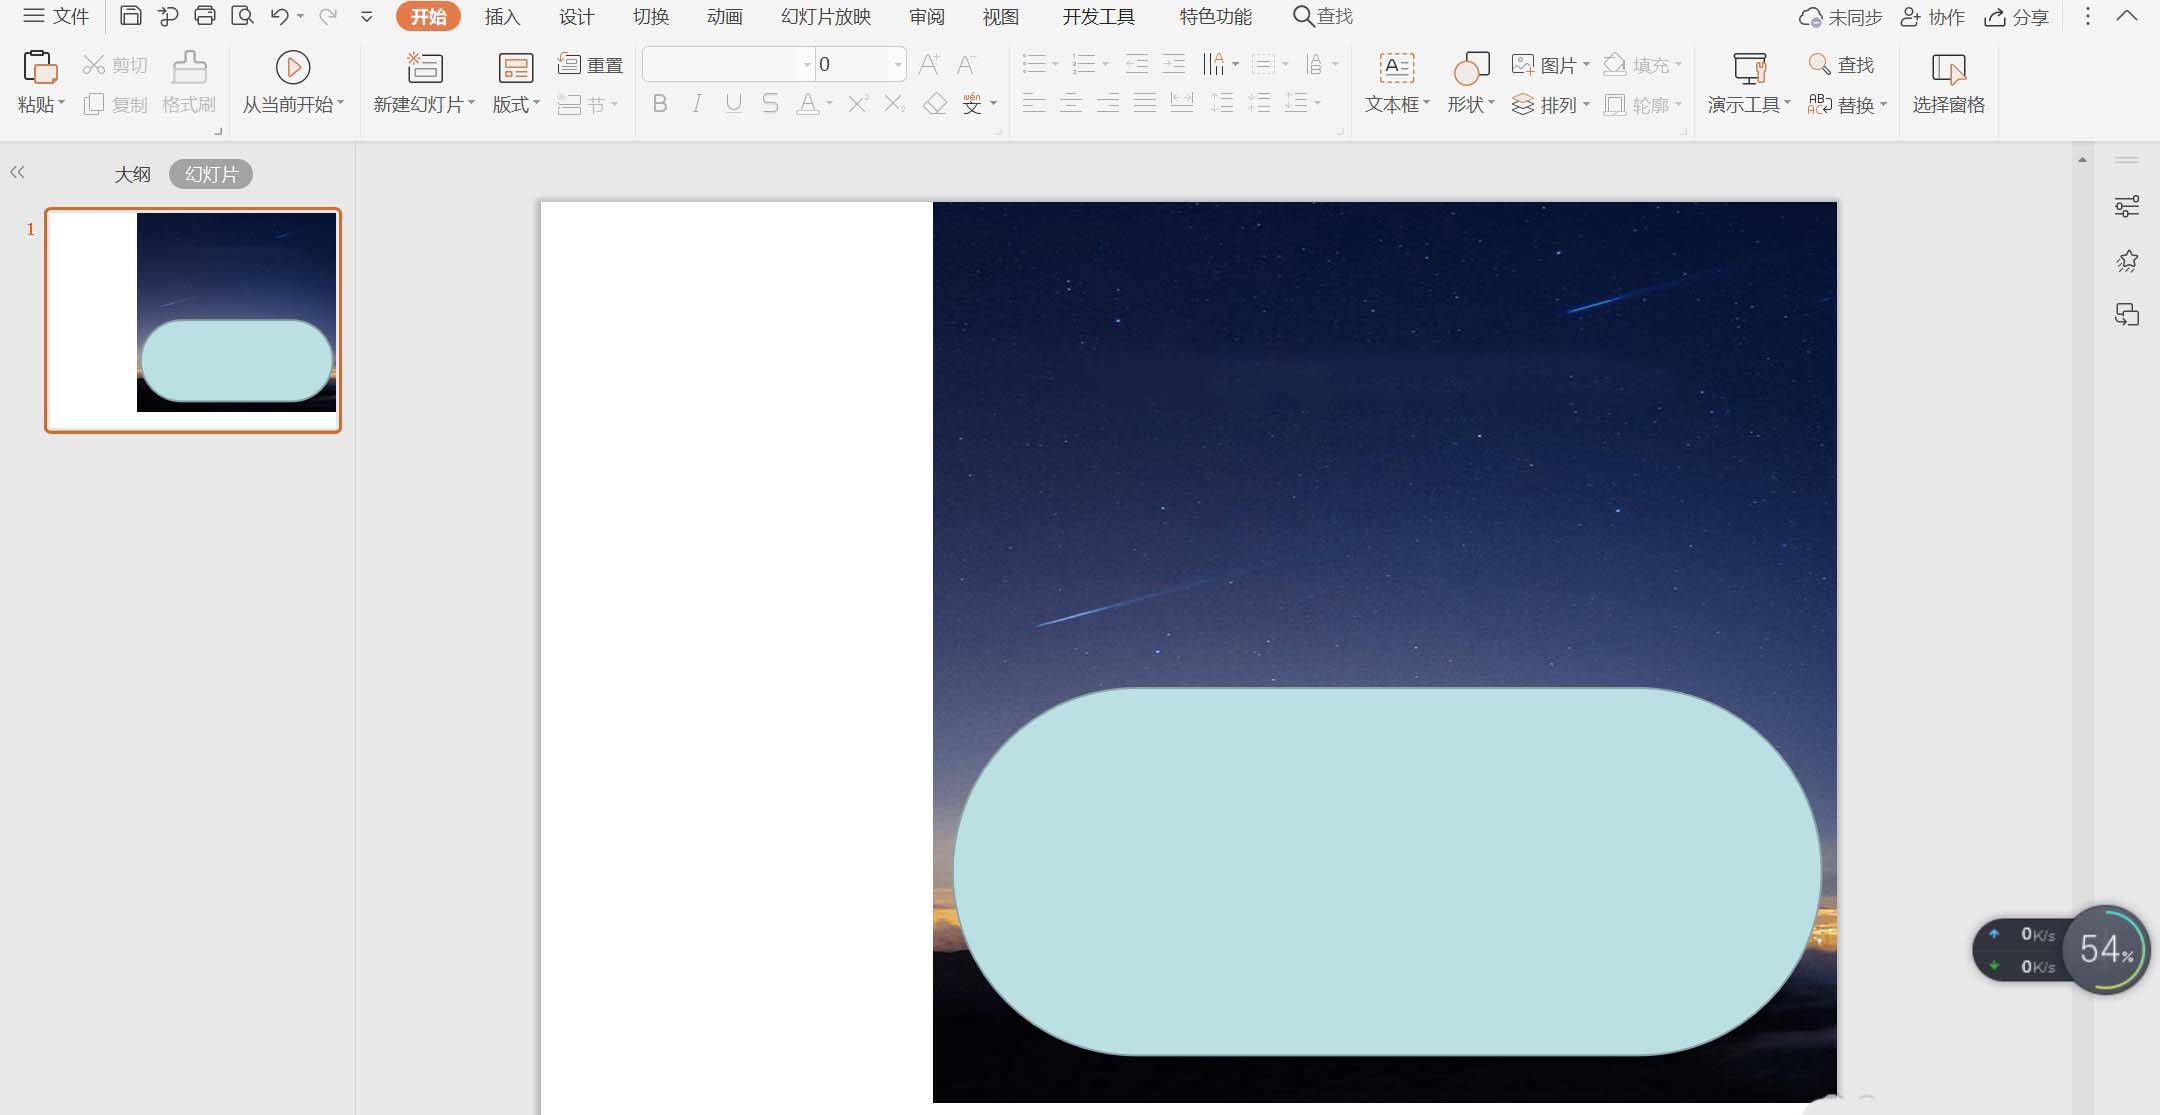Click the Print icon
This screenshot has width=2160, height=1115.
point(205,16)
